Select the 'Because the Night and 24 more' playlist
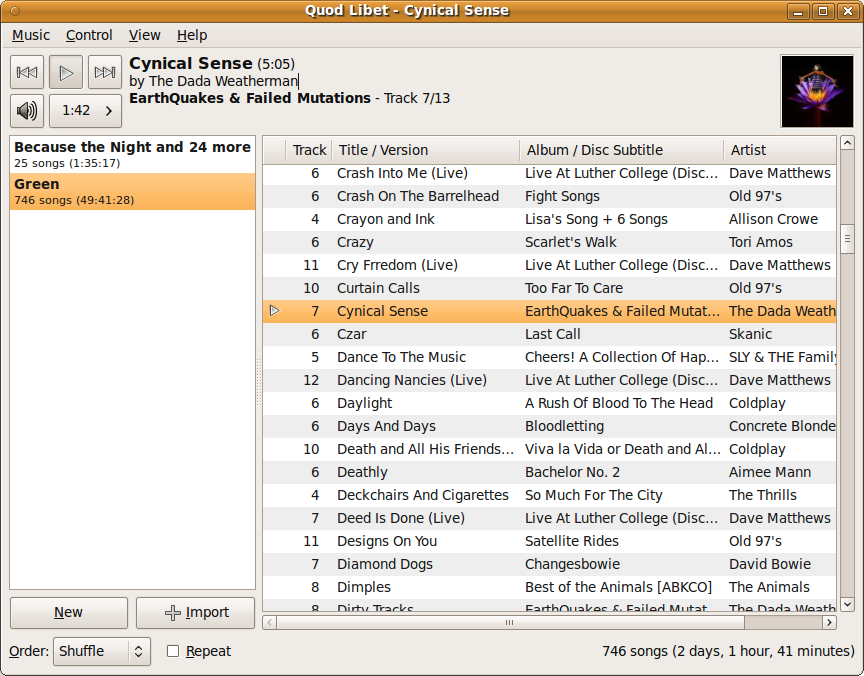 (132, 154)
